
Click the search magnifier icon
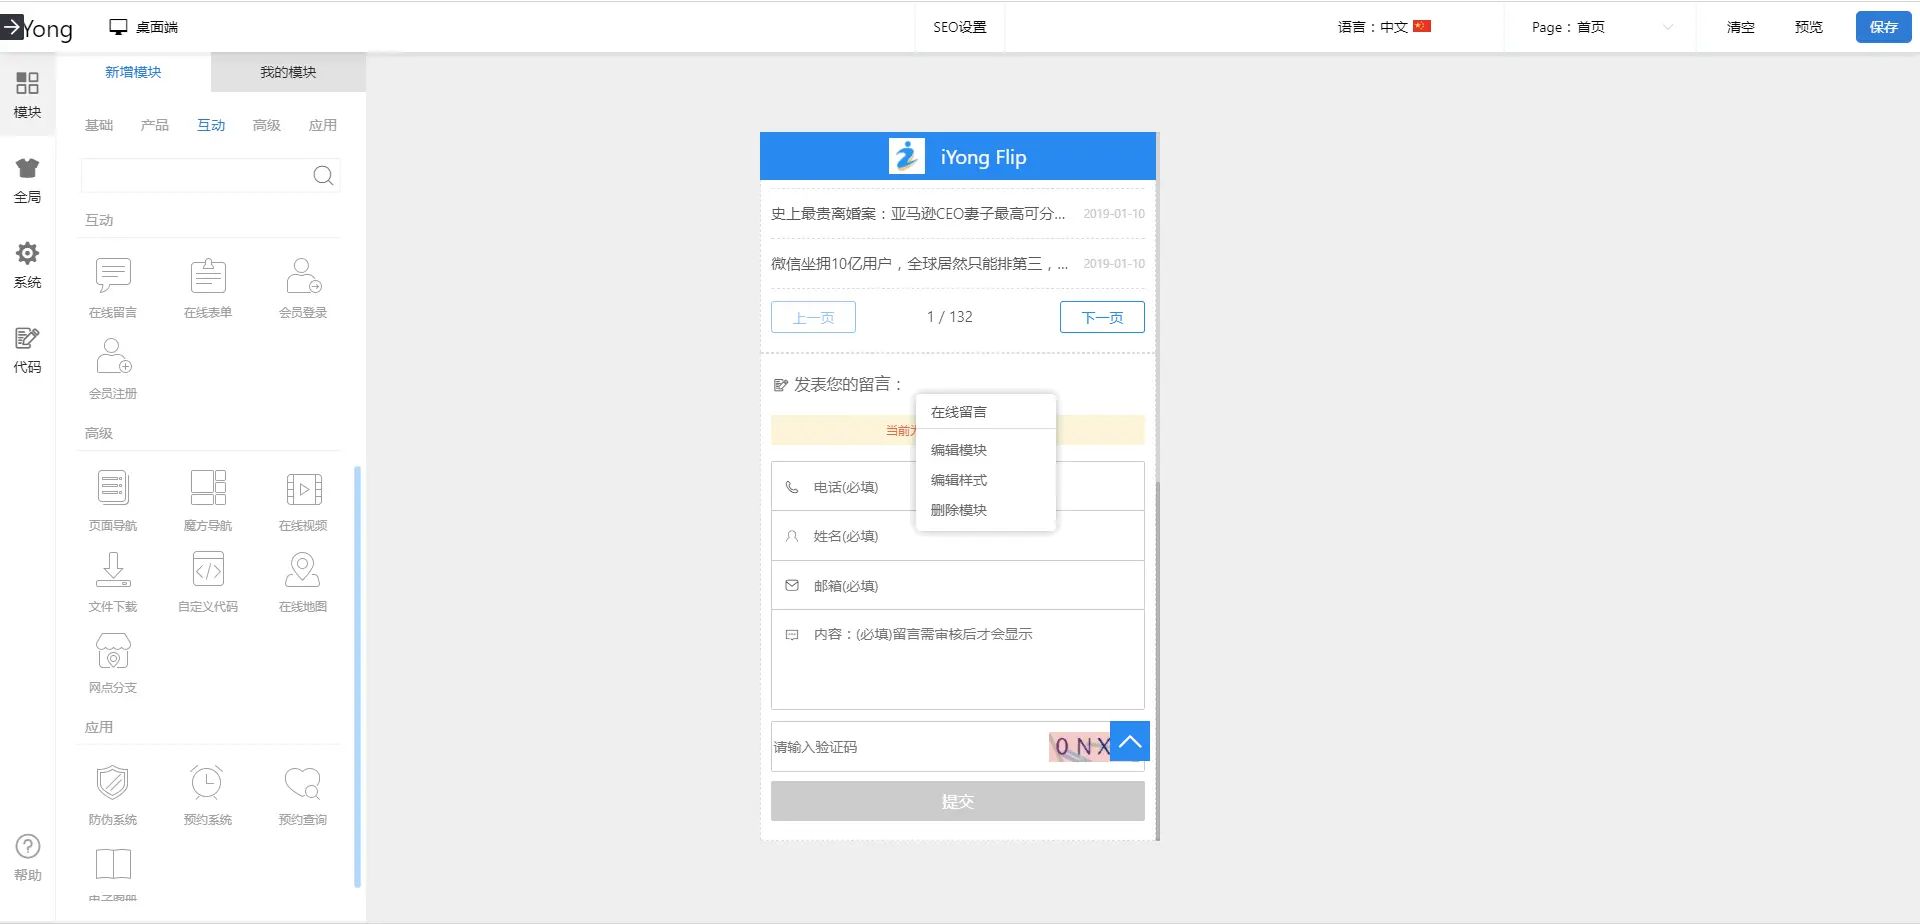pyautogui.click(x=323, y=176)
